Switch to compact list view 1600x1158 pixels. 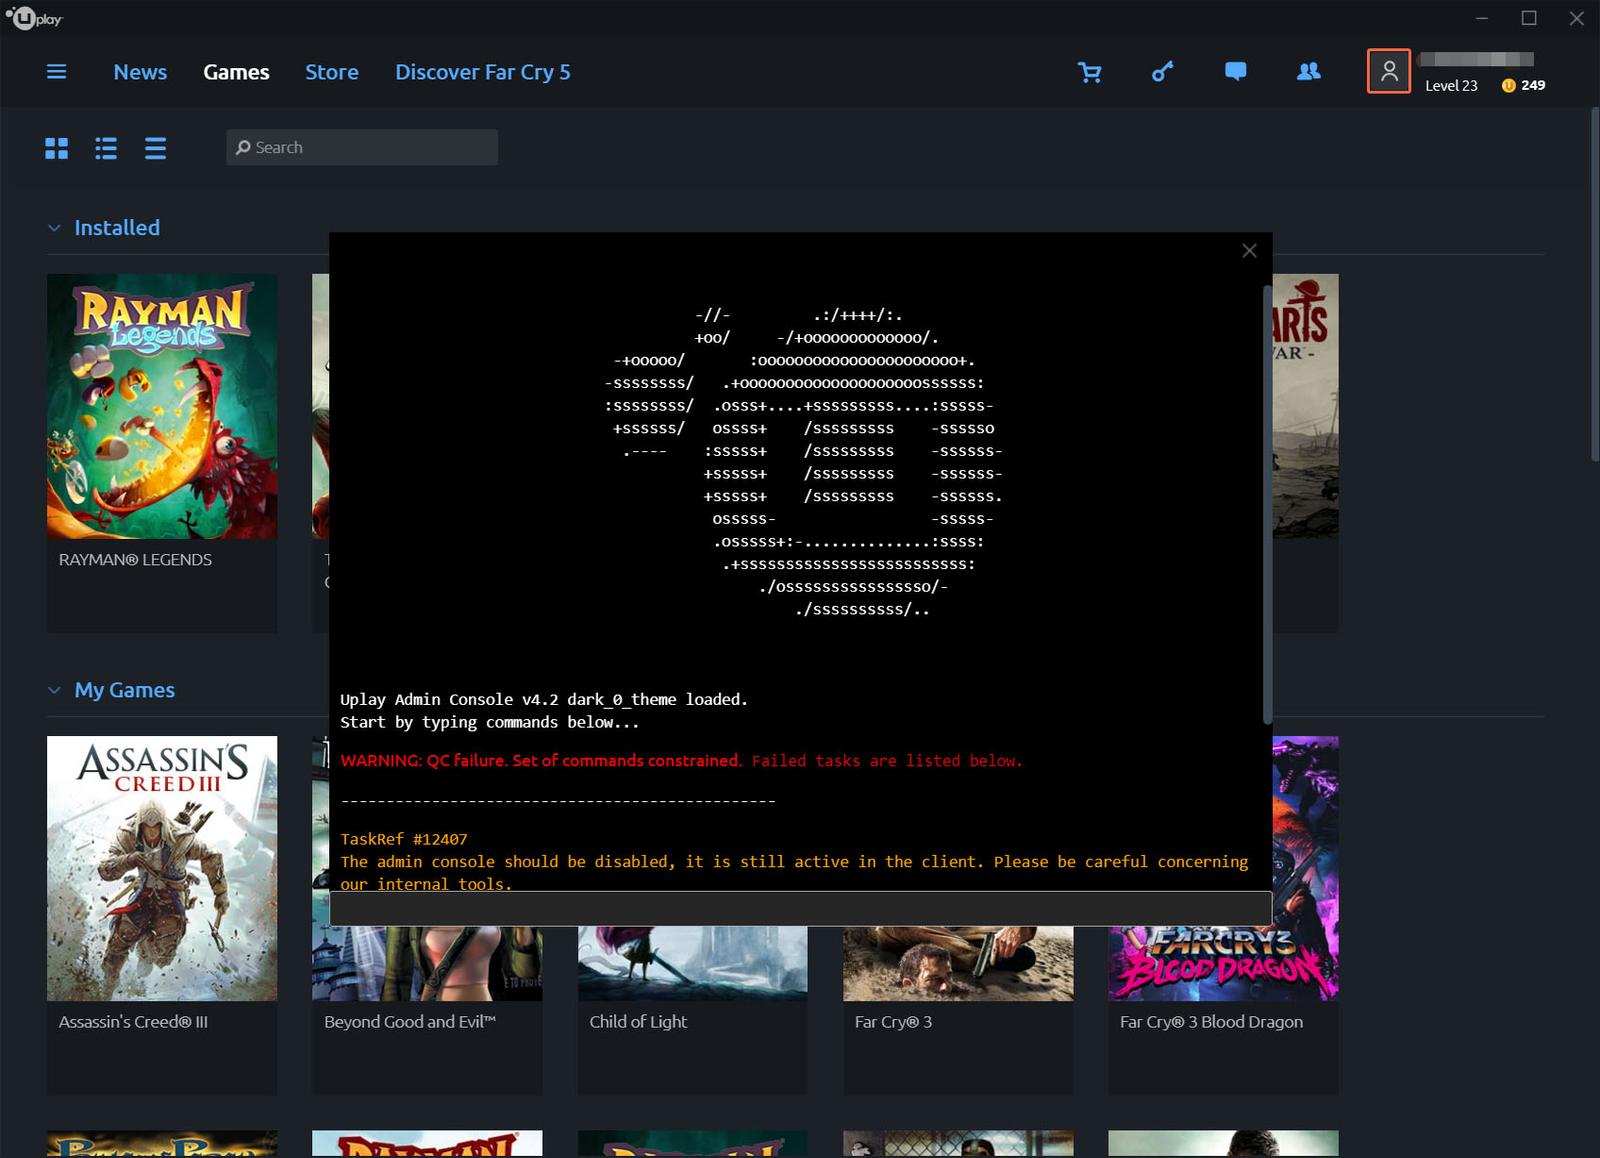[x=155, y=148]
